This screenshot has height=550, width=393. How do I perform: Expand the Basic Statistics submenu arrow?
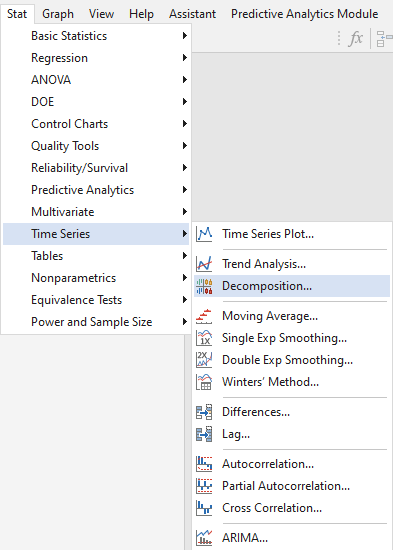[185, 36]
